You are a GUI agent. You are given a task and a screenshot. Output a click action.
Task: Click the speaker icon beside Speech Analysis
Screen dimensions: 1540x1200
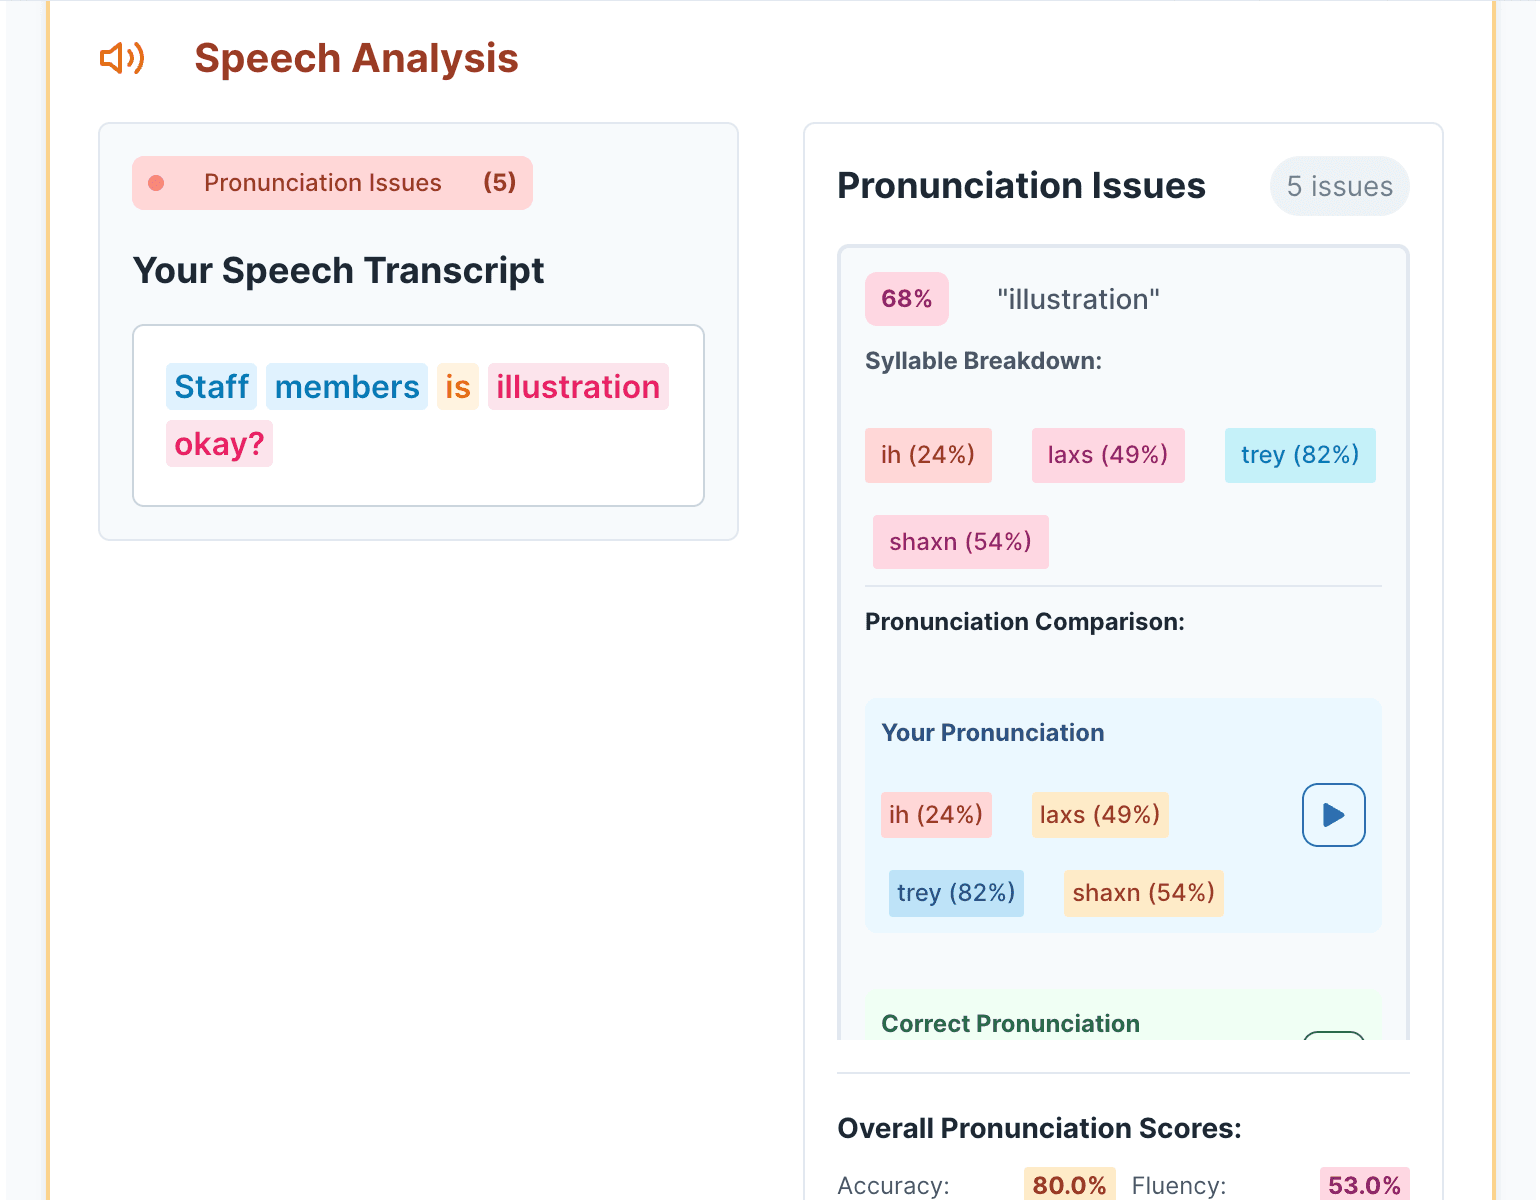pos(122,59)
